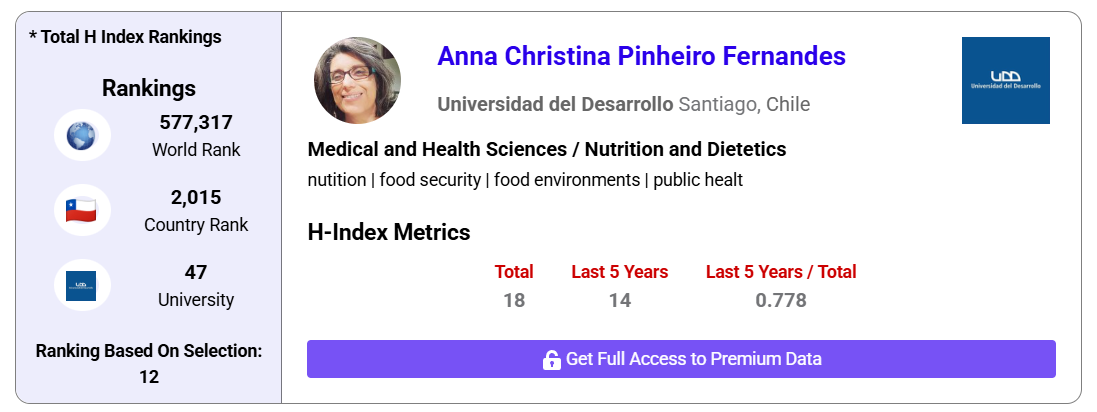
Task: Click the H-Index Metrics heading
Action: [389, 233]
